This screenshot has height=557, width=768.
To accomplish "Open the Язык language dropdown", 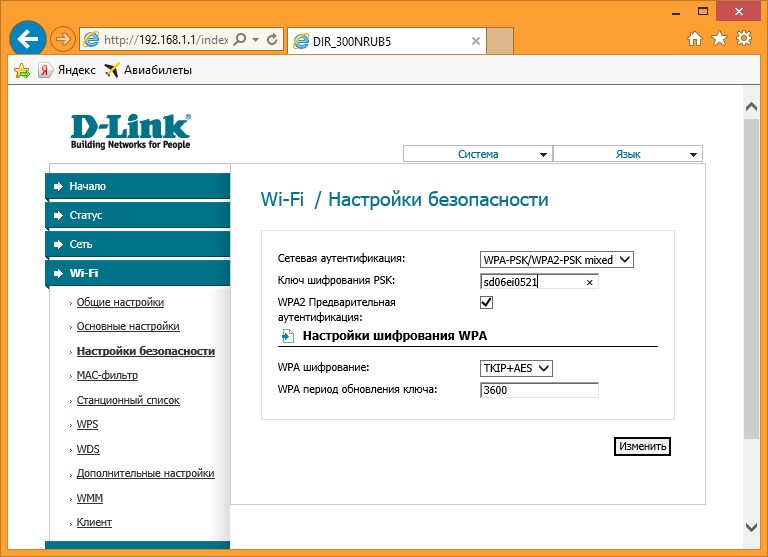I will pos(627,154).
